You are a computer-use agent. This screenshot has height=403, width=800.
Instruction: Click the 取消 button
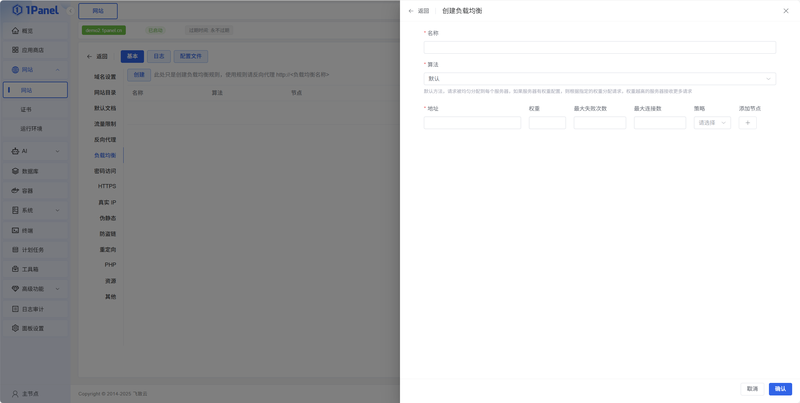[752, 389]
